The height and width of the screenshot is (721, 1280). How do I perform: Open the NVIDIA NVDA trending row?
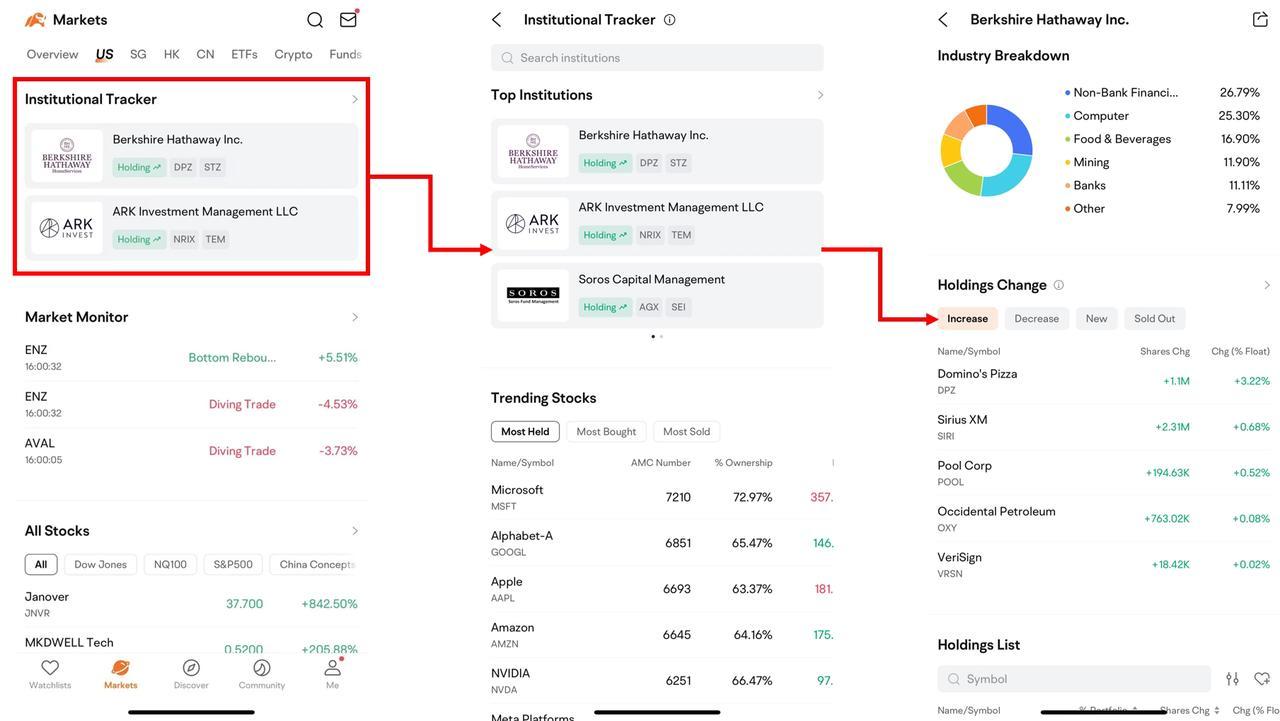point(661,681)
